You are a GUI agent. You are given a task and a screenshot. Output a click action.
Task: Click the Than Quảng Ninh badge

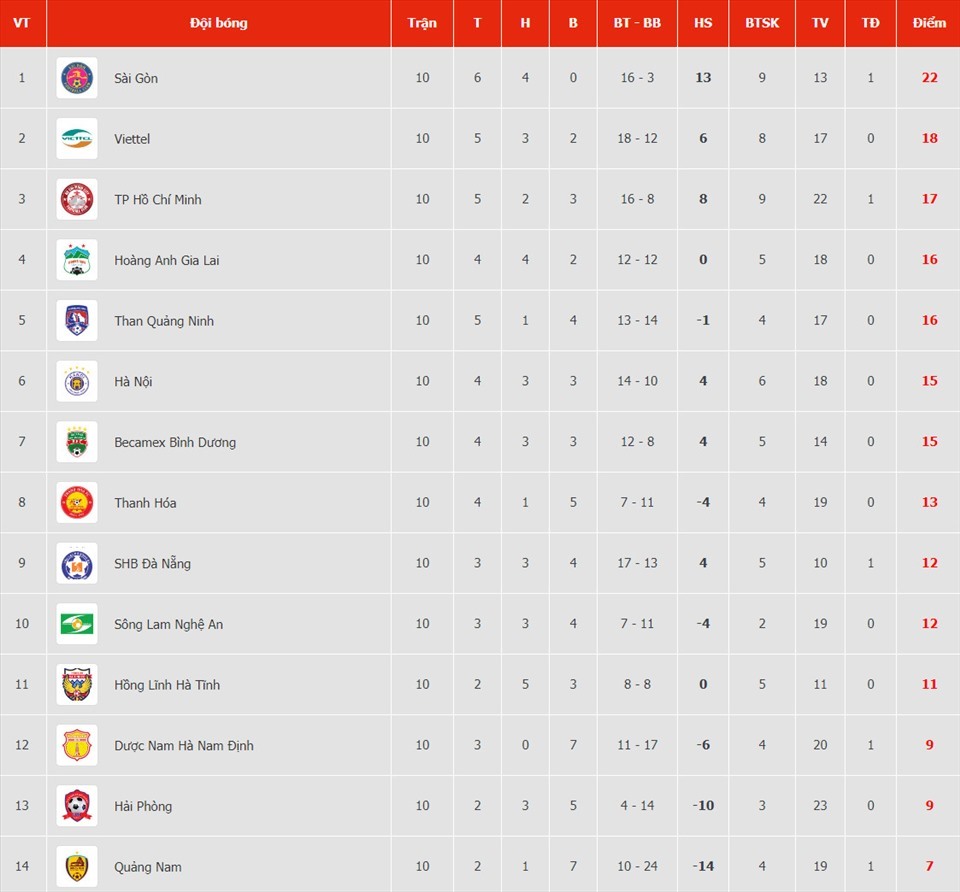tap(77, 320)
